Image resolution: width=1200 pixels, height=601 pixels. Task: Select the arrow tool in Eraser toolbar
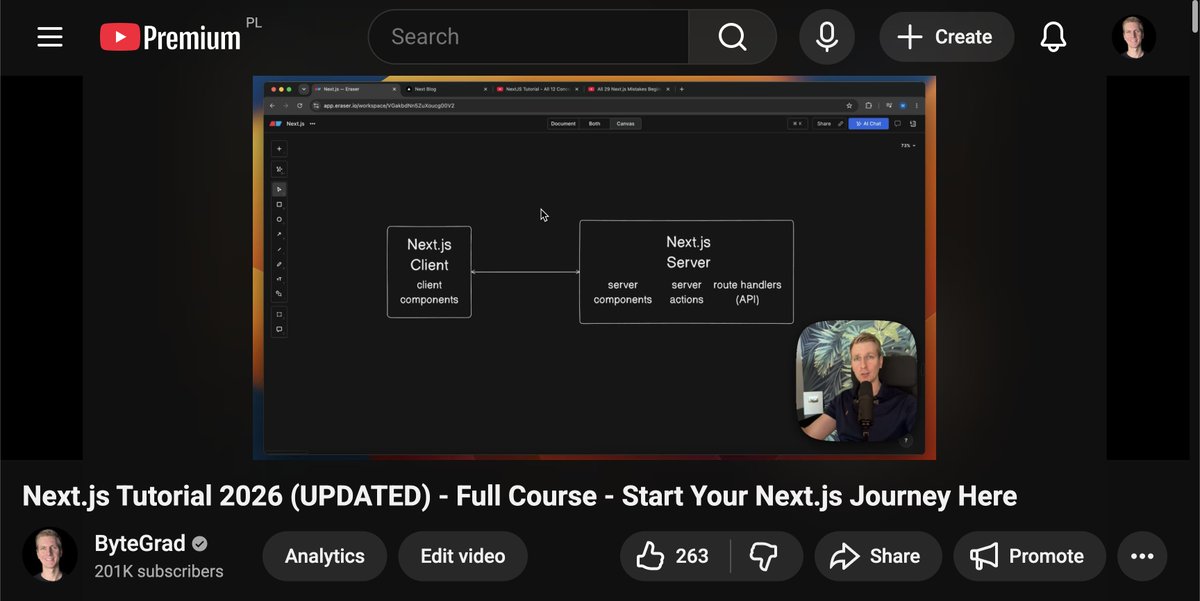click(x=279, y=234)
